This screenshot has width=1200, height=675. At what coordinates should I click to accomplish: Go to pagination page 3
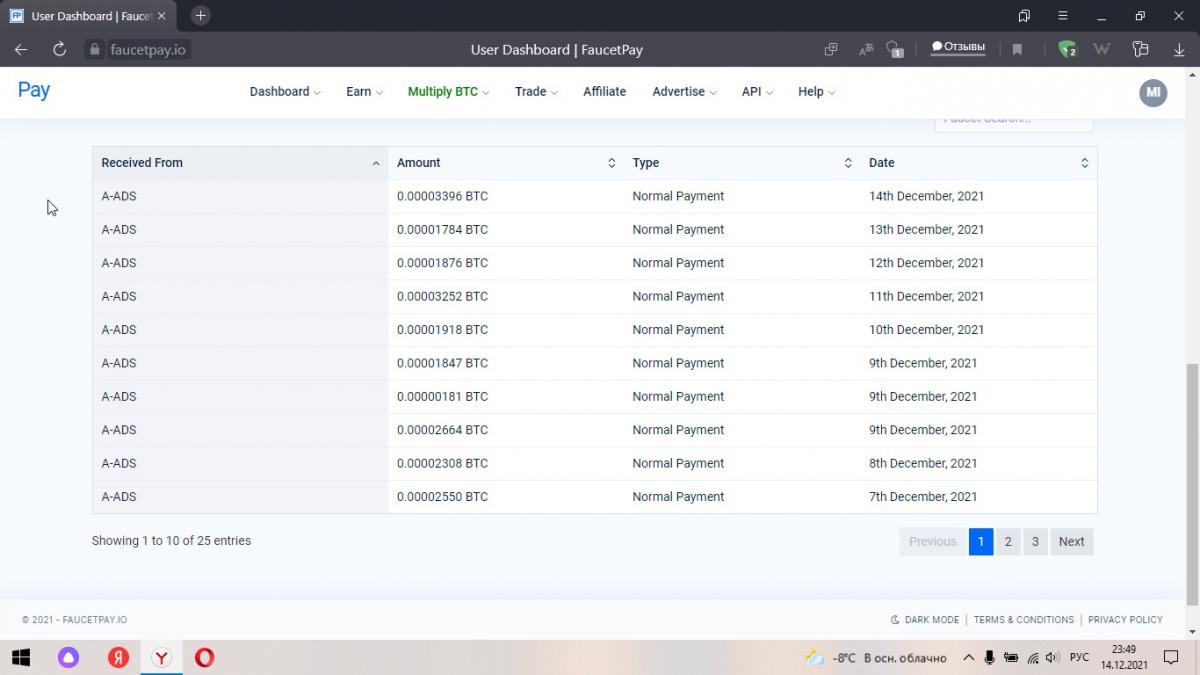(x=1035, y=542)
